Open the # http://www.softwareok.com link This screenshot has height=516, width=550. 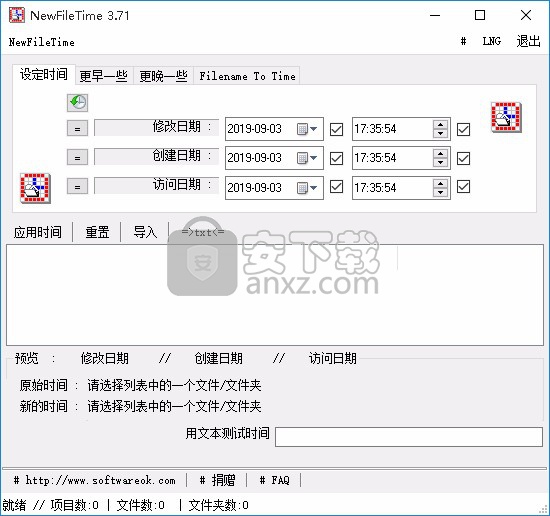click(x=94, y=480)
